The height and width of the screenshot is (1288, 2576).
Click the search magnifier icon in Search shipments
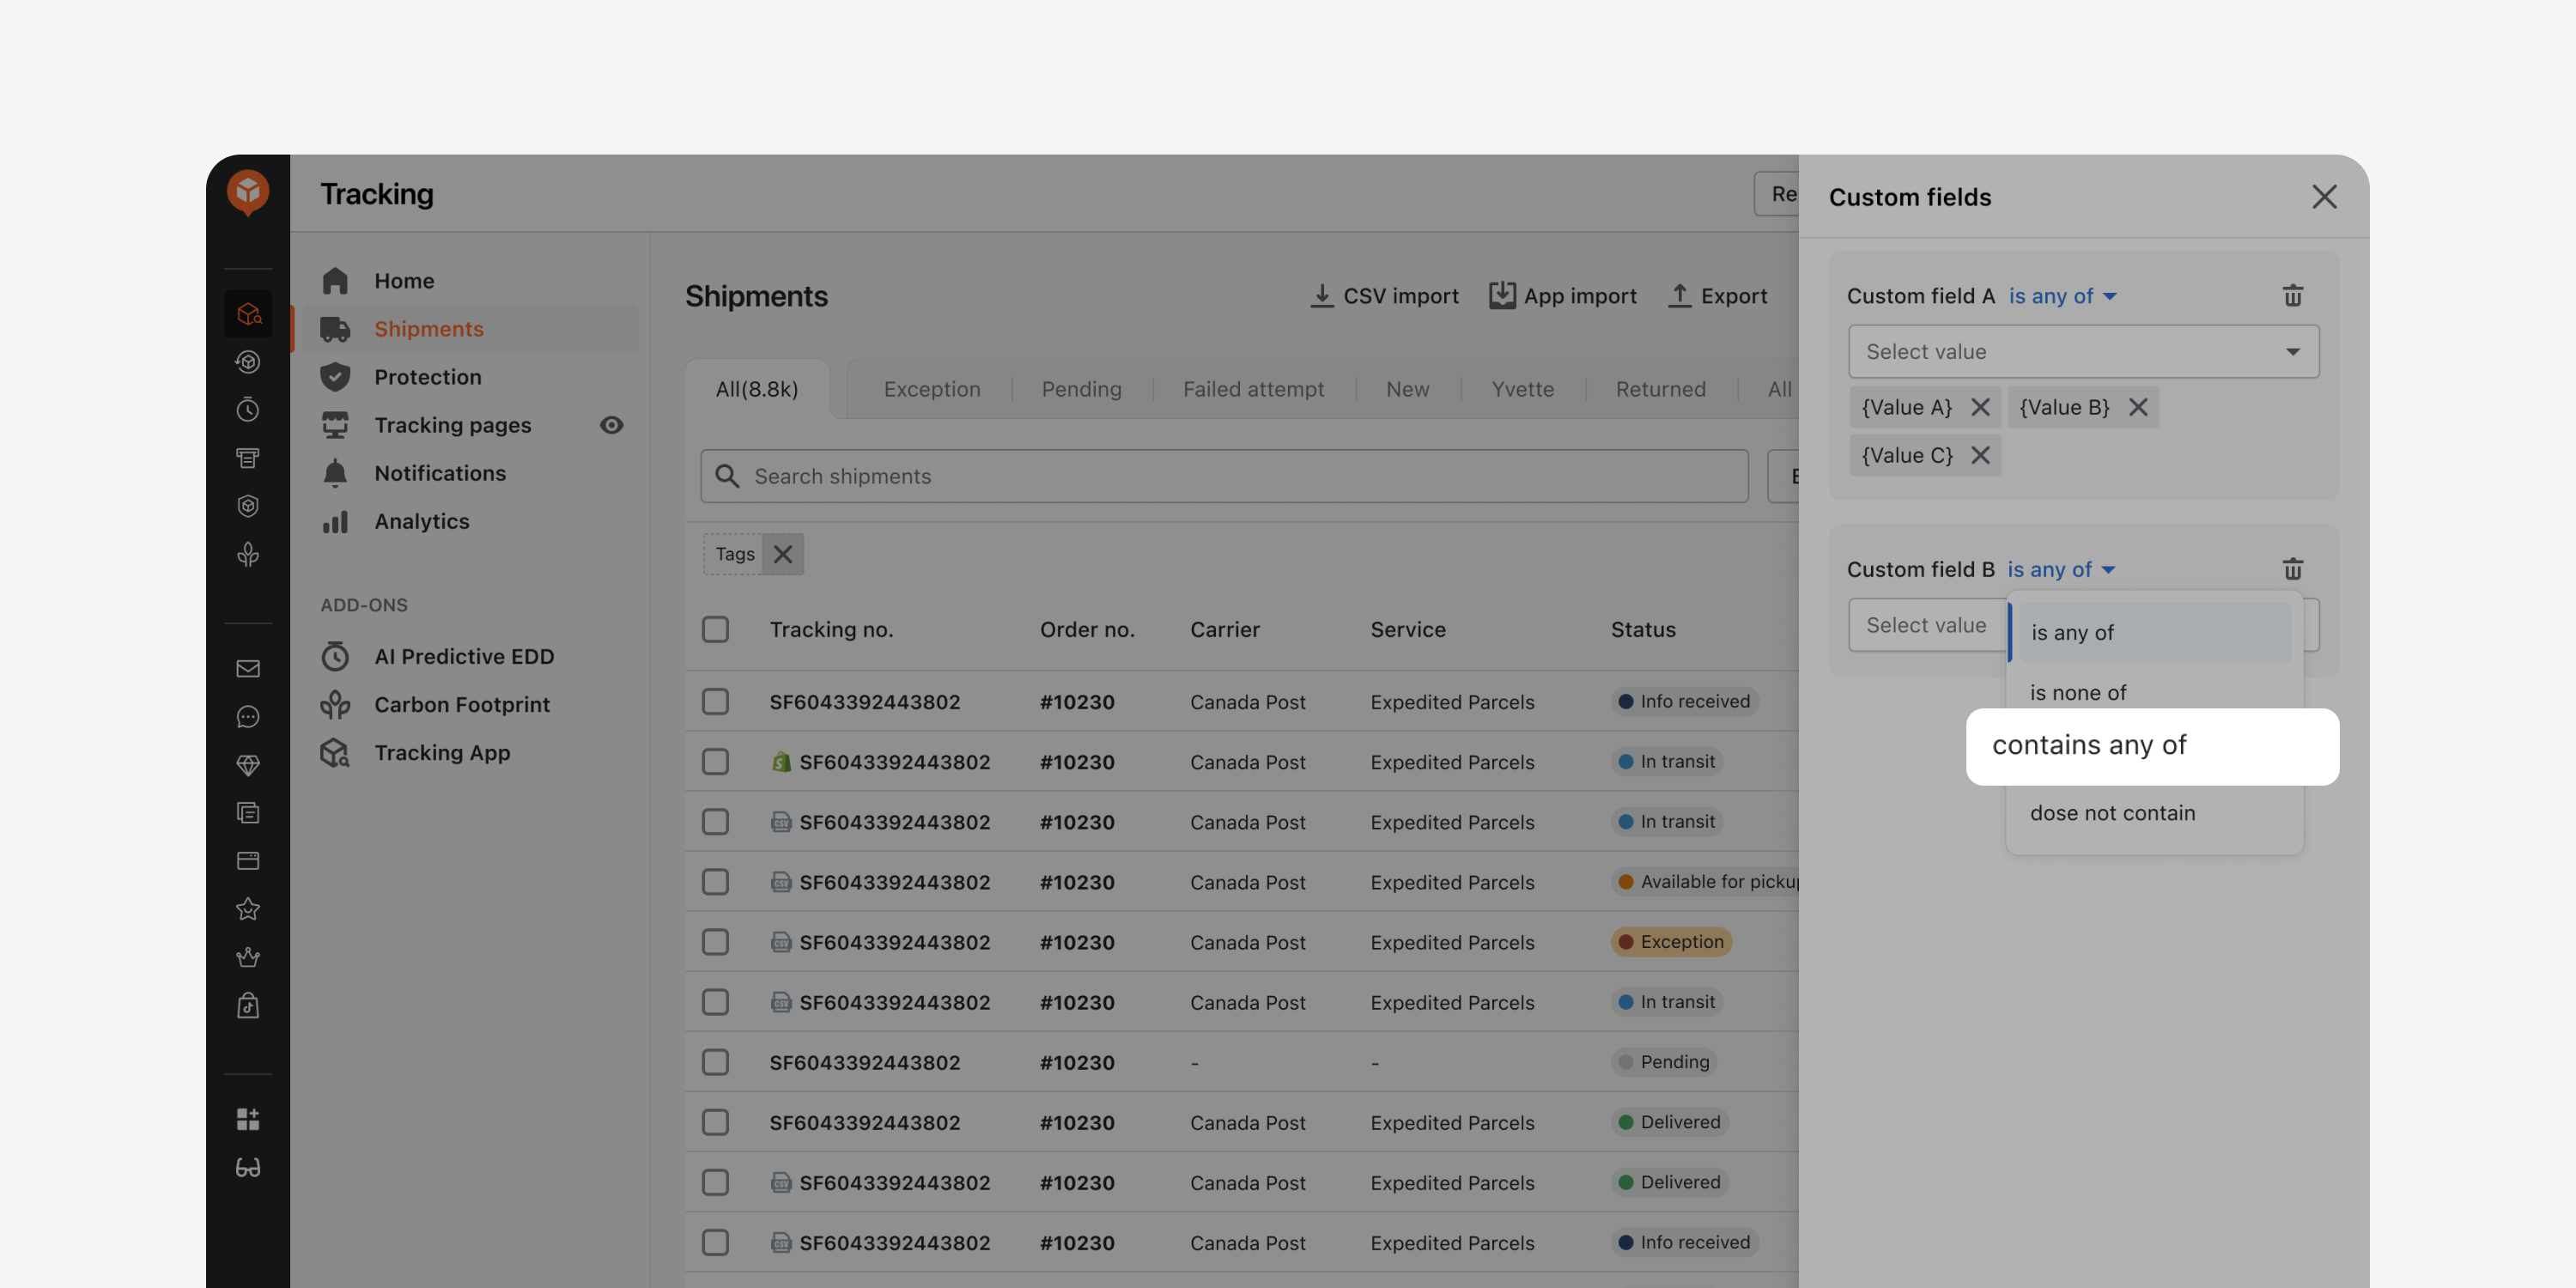click(728, 476)
